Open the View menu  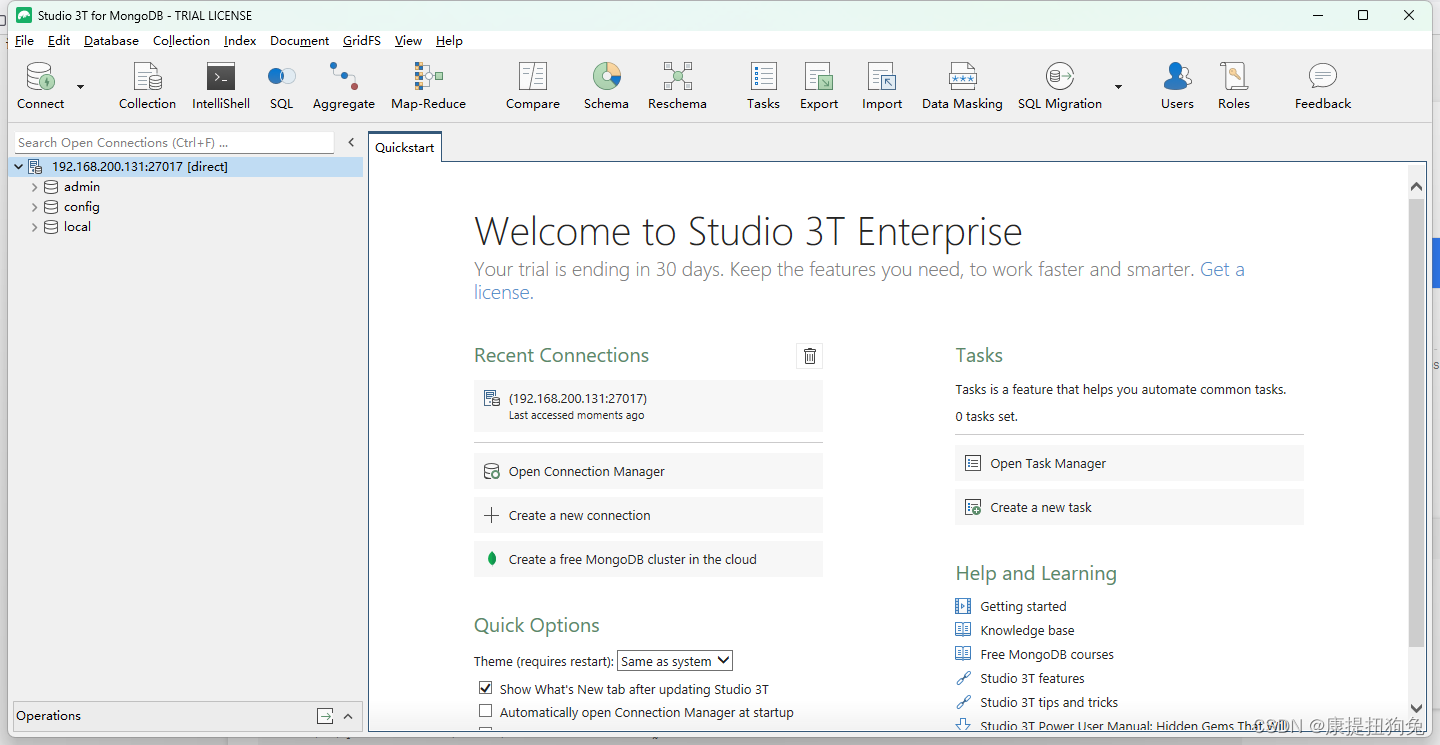(x=408, y=41)
